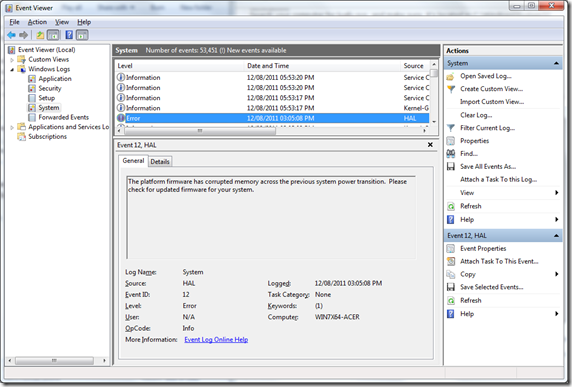The width and height of the screenshot is (572, 387).
Task: Select the General tab
Action: click(133, 160)
